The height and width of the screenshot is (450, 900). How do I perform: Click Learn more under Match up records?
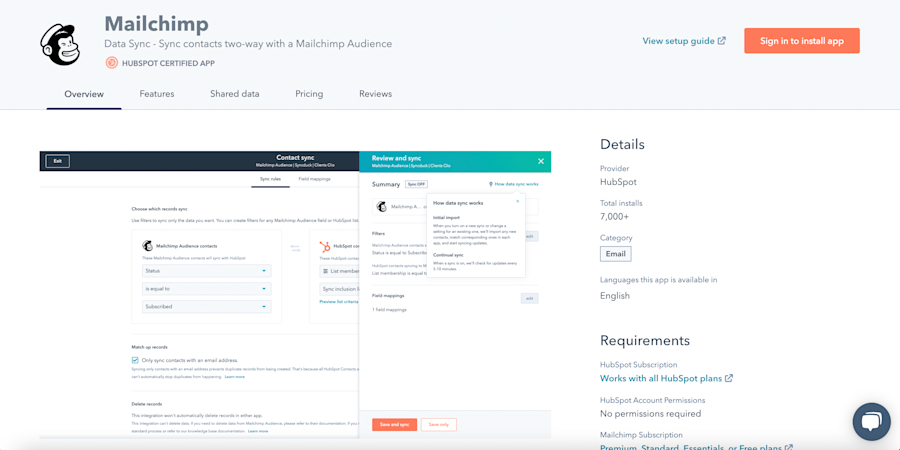click(234, 377)
